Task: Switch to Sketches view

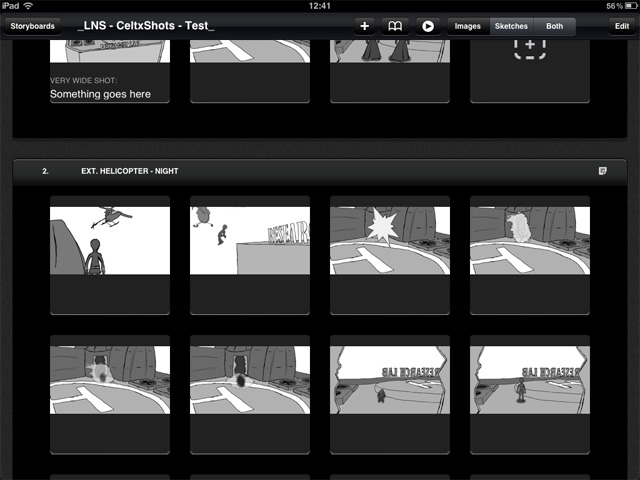Action: click(511, 26)
